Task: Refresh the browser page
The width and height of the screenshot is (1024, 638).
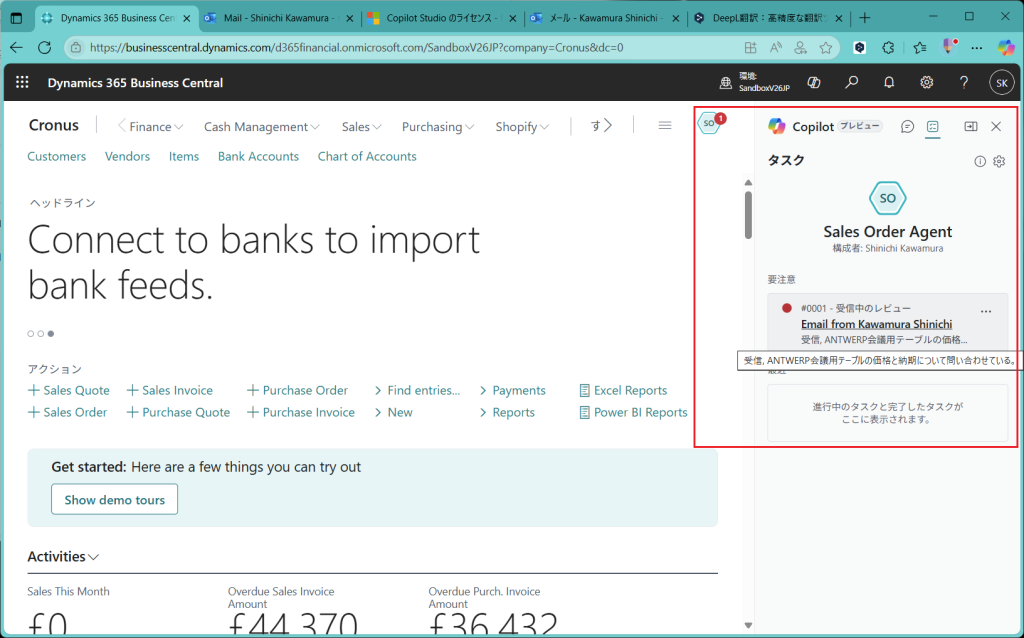Action: (x=44, y=48)
